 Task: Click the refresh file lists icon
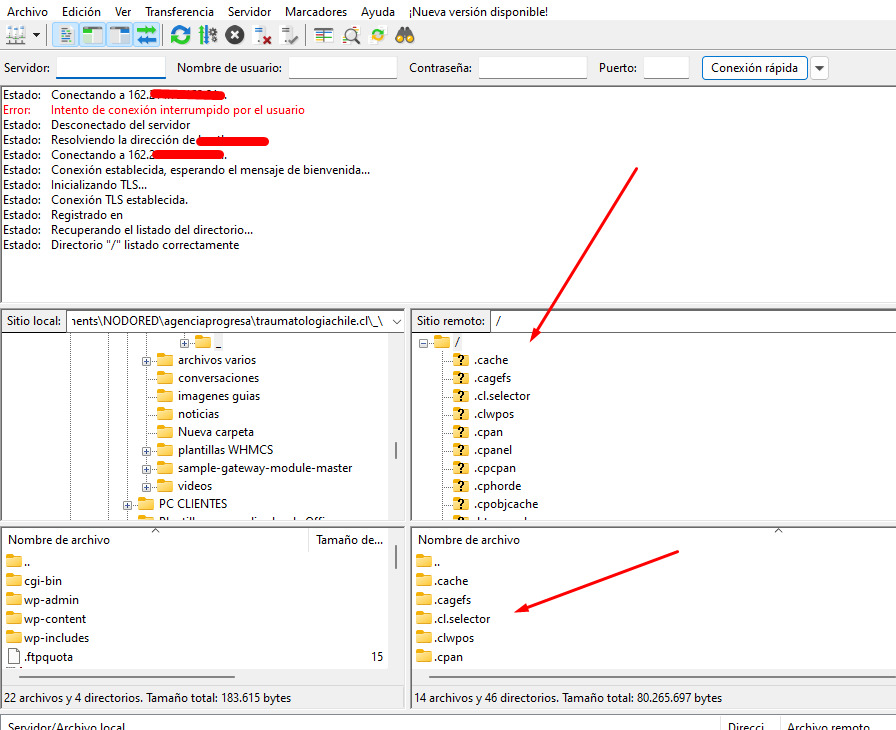click(x=180, y=35)
